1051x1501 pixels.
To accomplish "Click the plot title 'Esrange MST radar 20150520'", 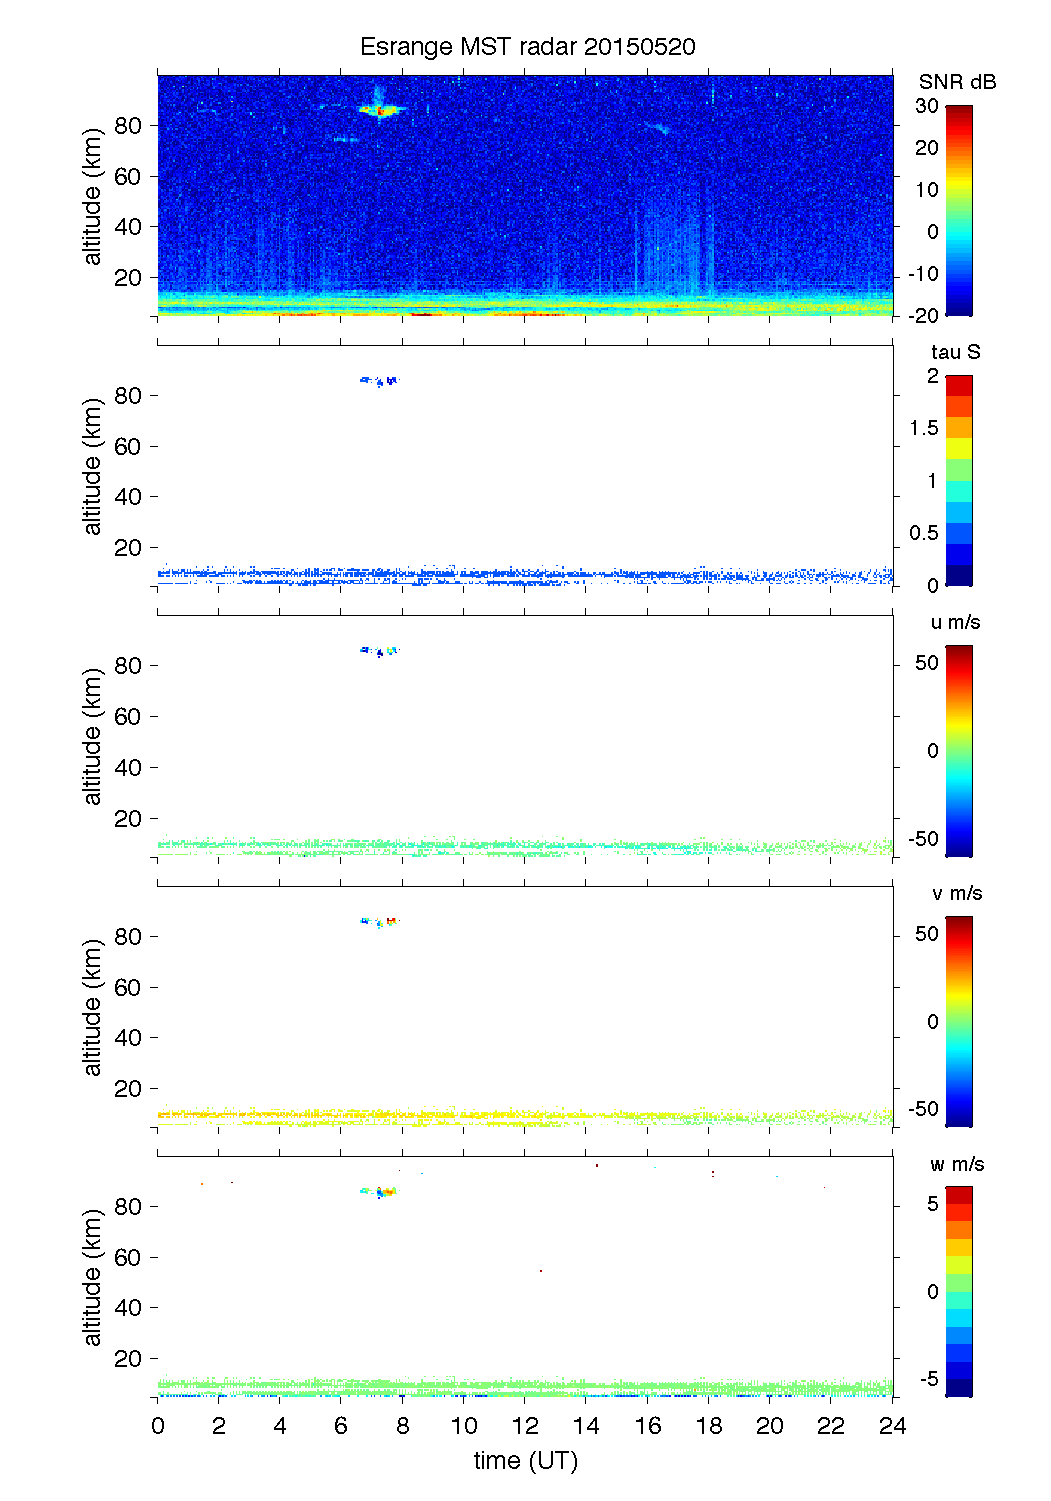I will click(x=527, y=47).
